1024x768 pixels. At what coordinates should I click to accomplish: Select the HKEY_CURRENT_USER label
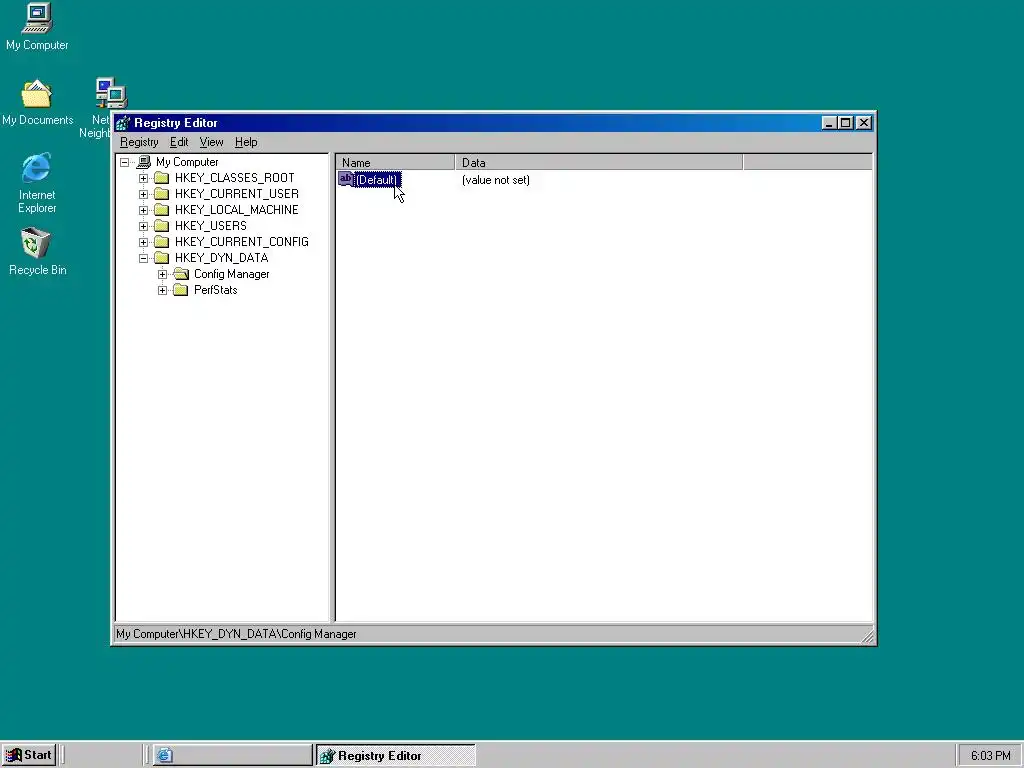236,194
